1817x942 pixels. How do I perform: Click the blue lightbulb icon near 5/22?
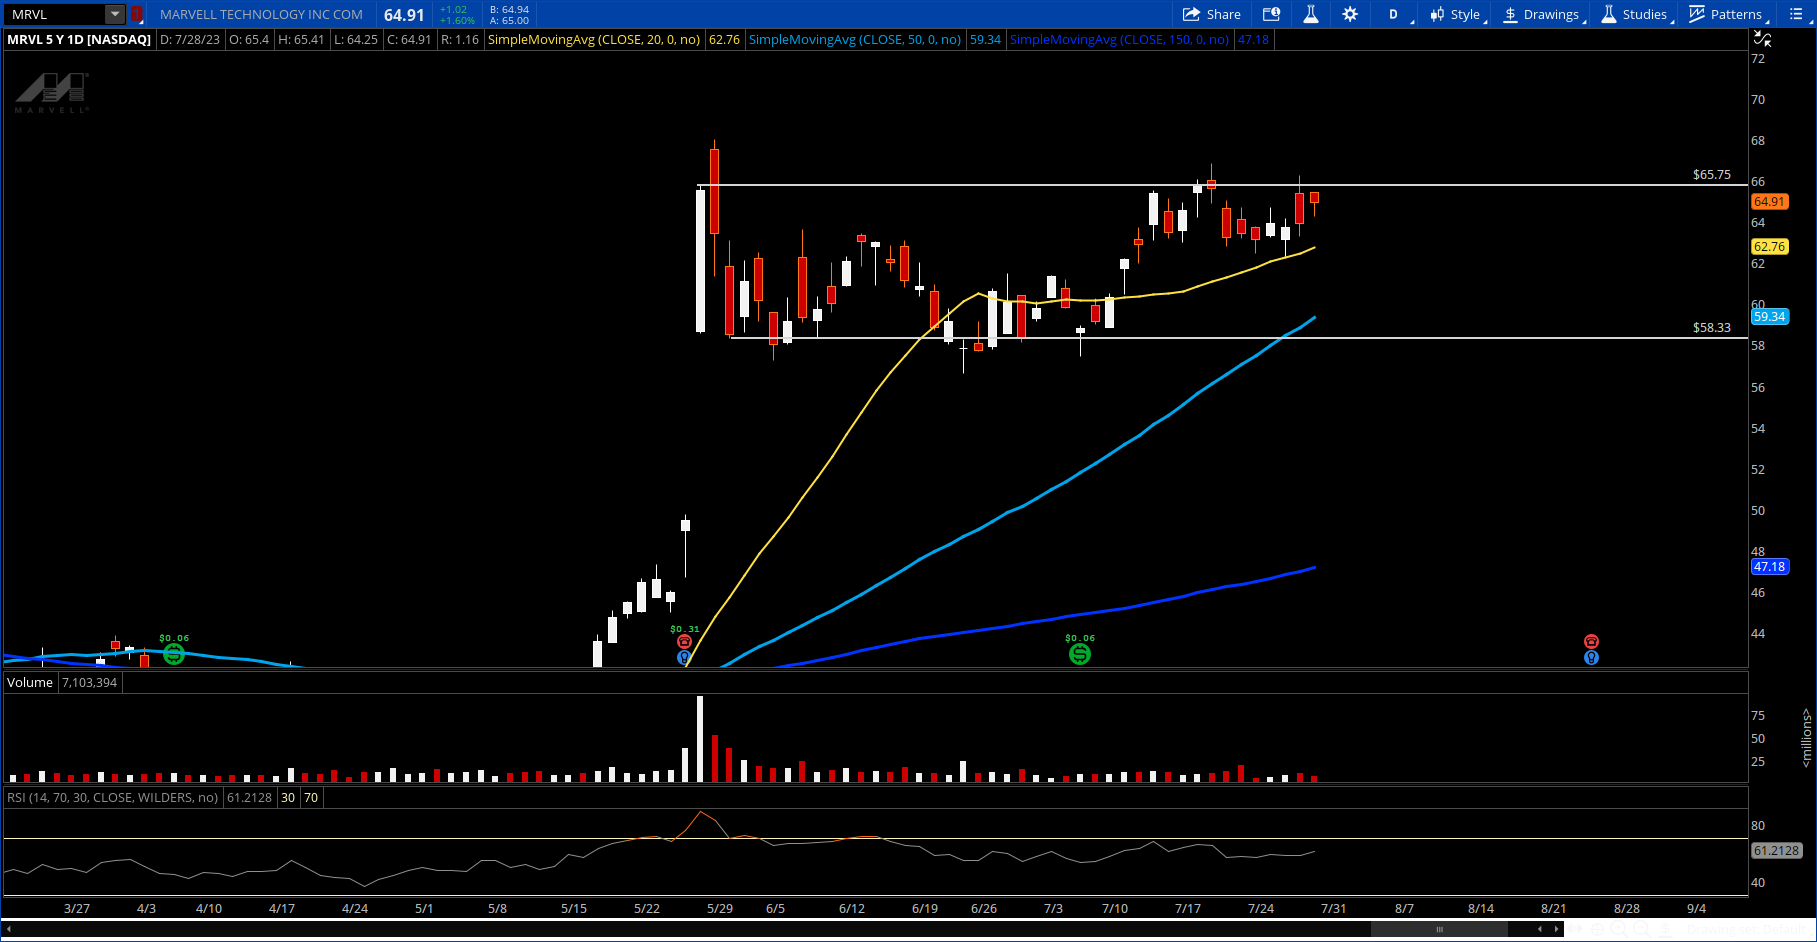coord(684,658)
